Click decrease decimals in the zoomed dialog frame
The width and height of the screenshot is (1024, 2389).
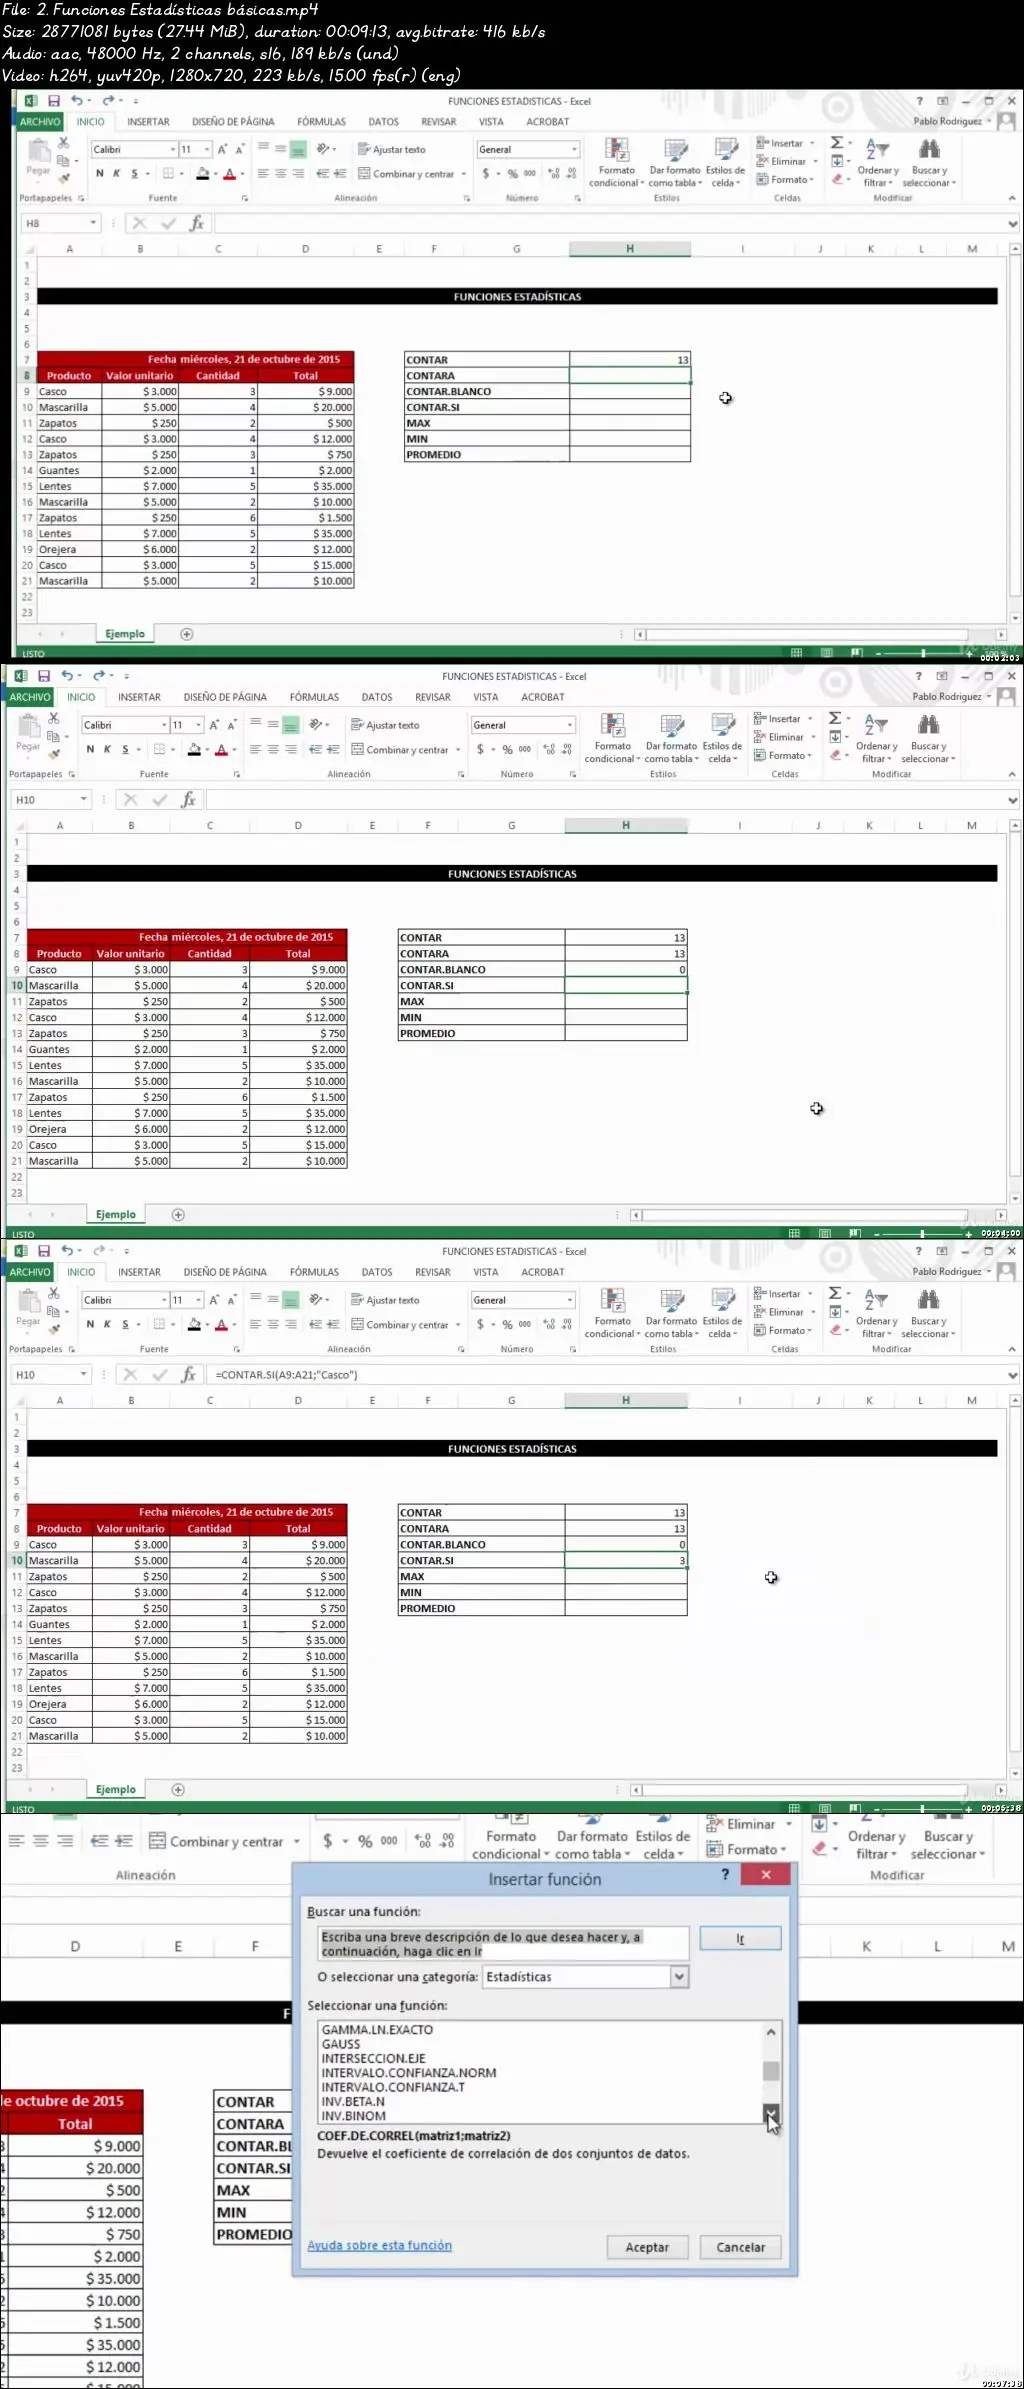[x=448, y=1841]
